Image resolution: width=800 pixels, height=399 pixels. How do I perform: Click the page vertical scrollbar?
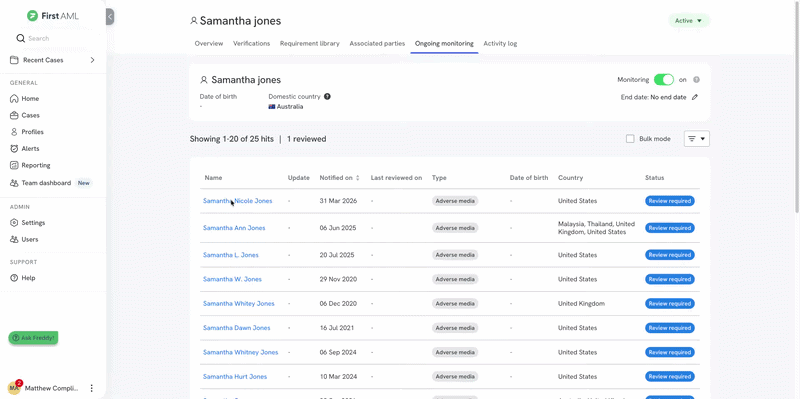[x=797, y=107]
